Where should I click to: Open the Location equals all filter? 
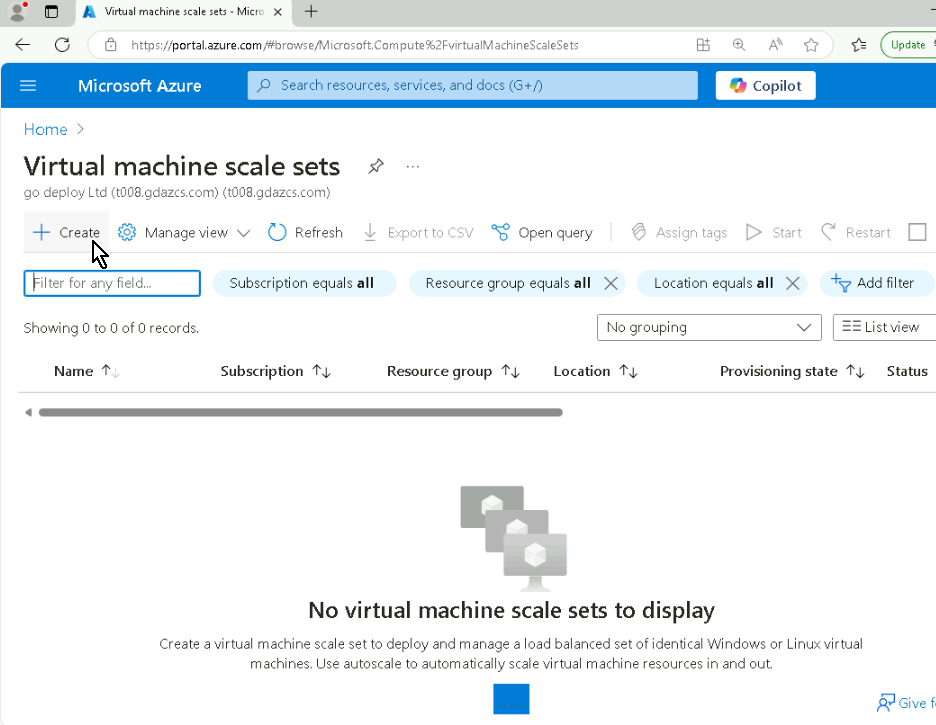713,283
